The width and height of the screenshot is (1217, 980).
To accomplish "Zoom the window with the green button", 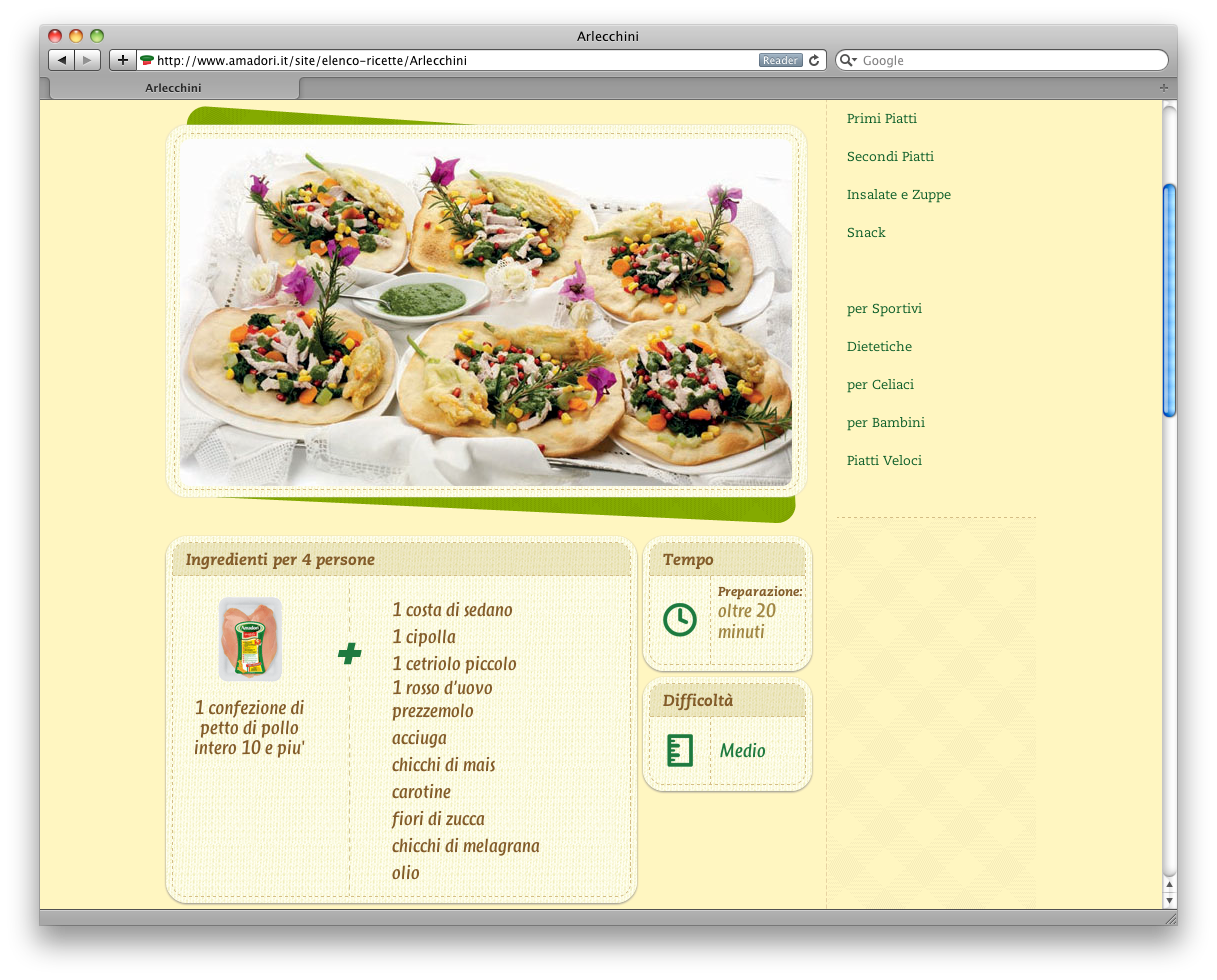I will click(97, 36).
